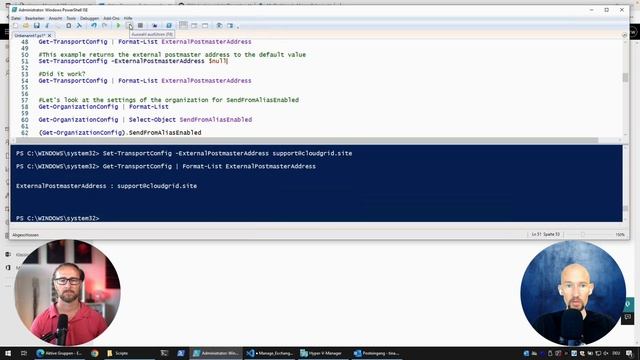Open the Debuggen menu
The width and height of the screenshot is (640, 360).
(x=89, y=18)
